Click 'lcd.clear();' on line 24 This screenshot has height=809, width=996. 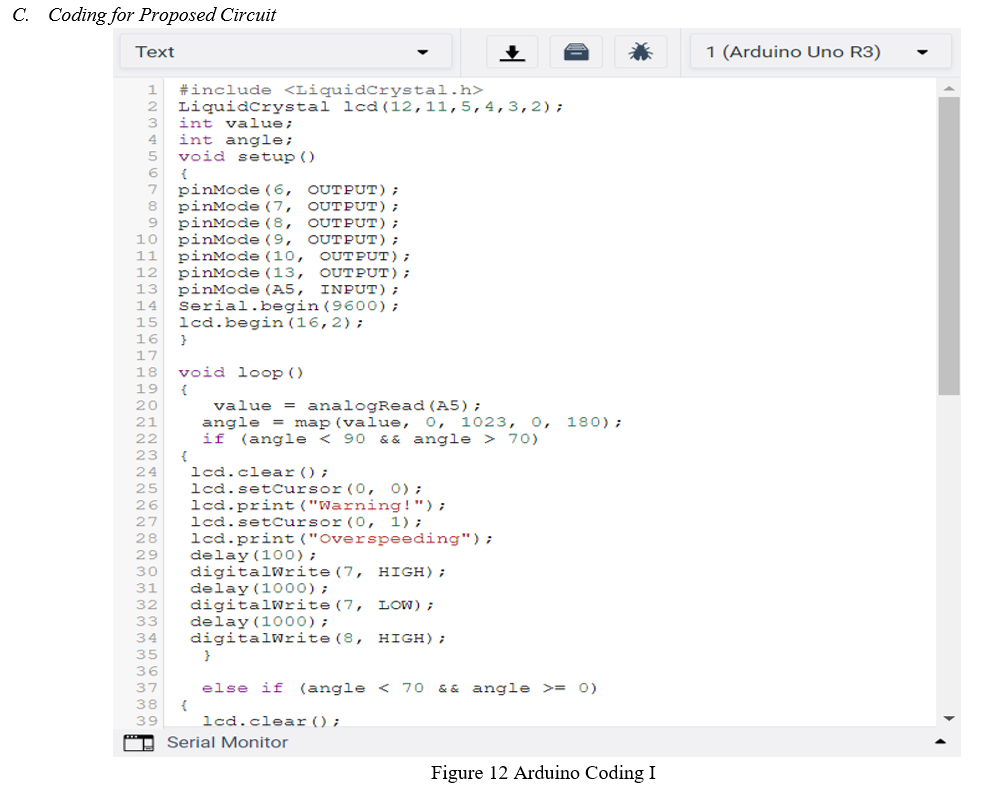click(259, 472)
